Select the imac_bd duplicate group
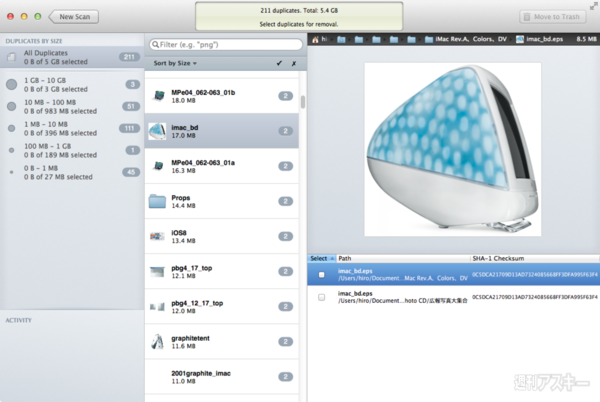600x402 pixels. click(x=222, y=131)
